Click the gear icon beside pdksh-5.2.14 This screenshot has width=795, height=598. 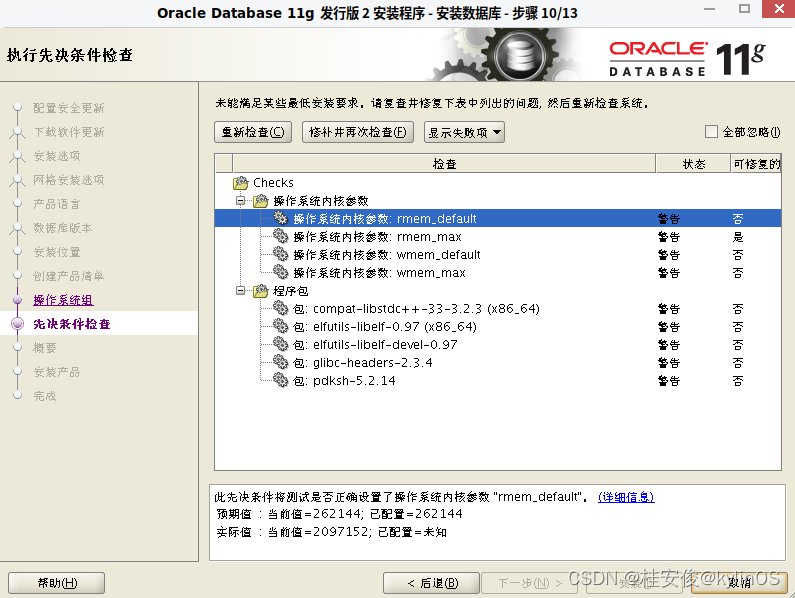tap(280, 380)
